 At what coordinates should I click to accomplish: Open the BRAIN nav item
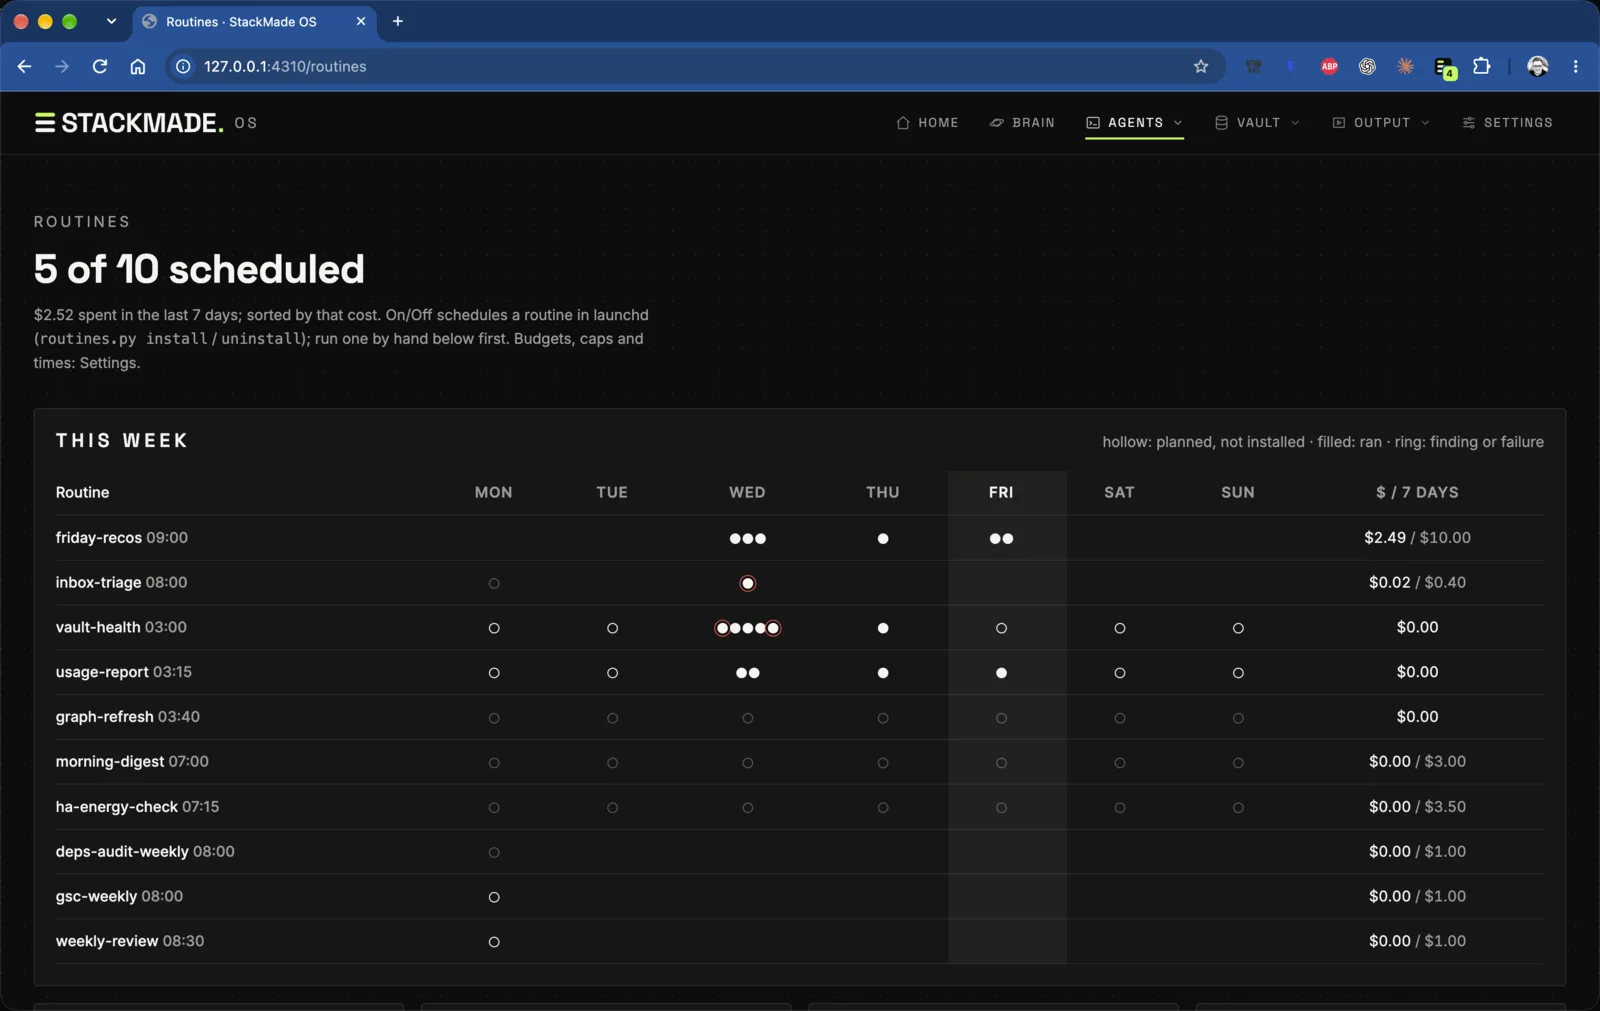[1022, 123]
